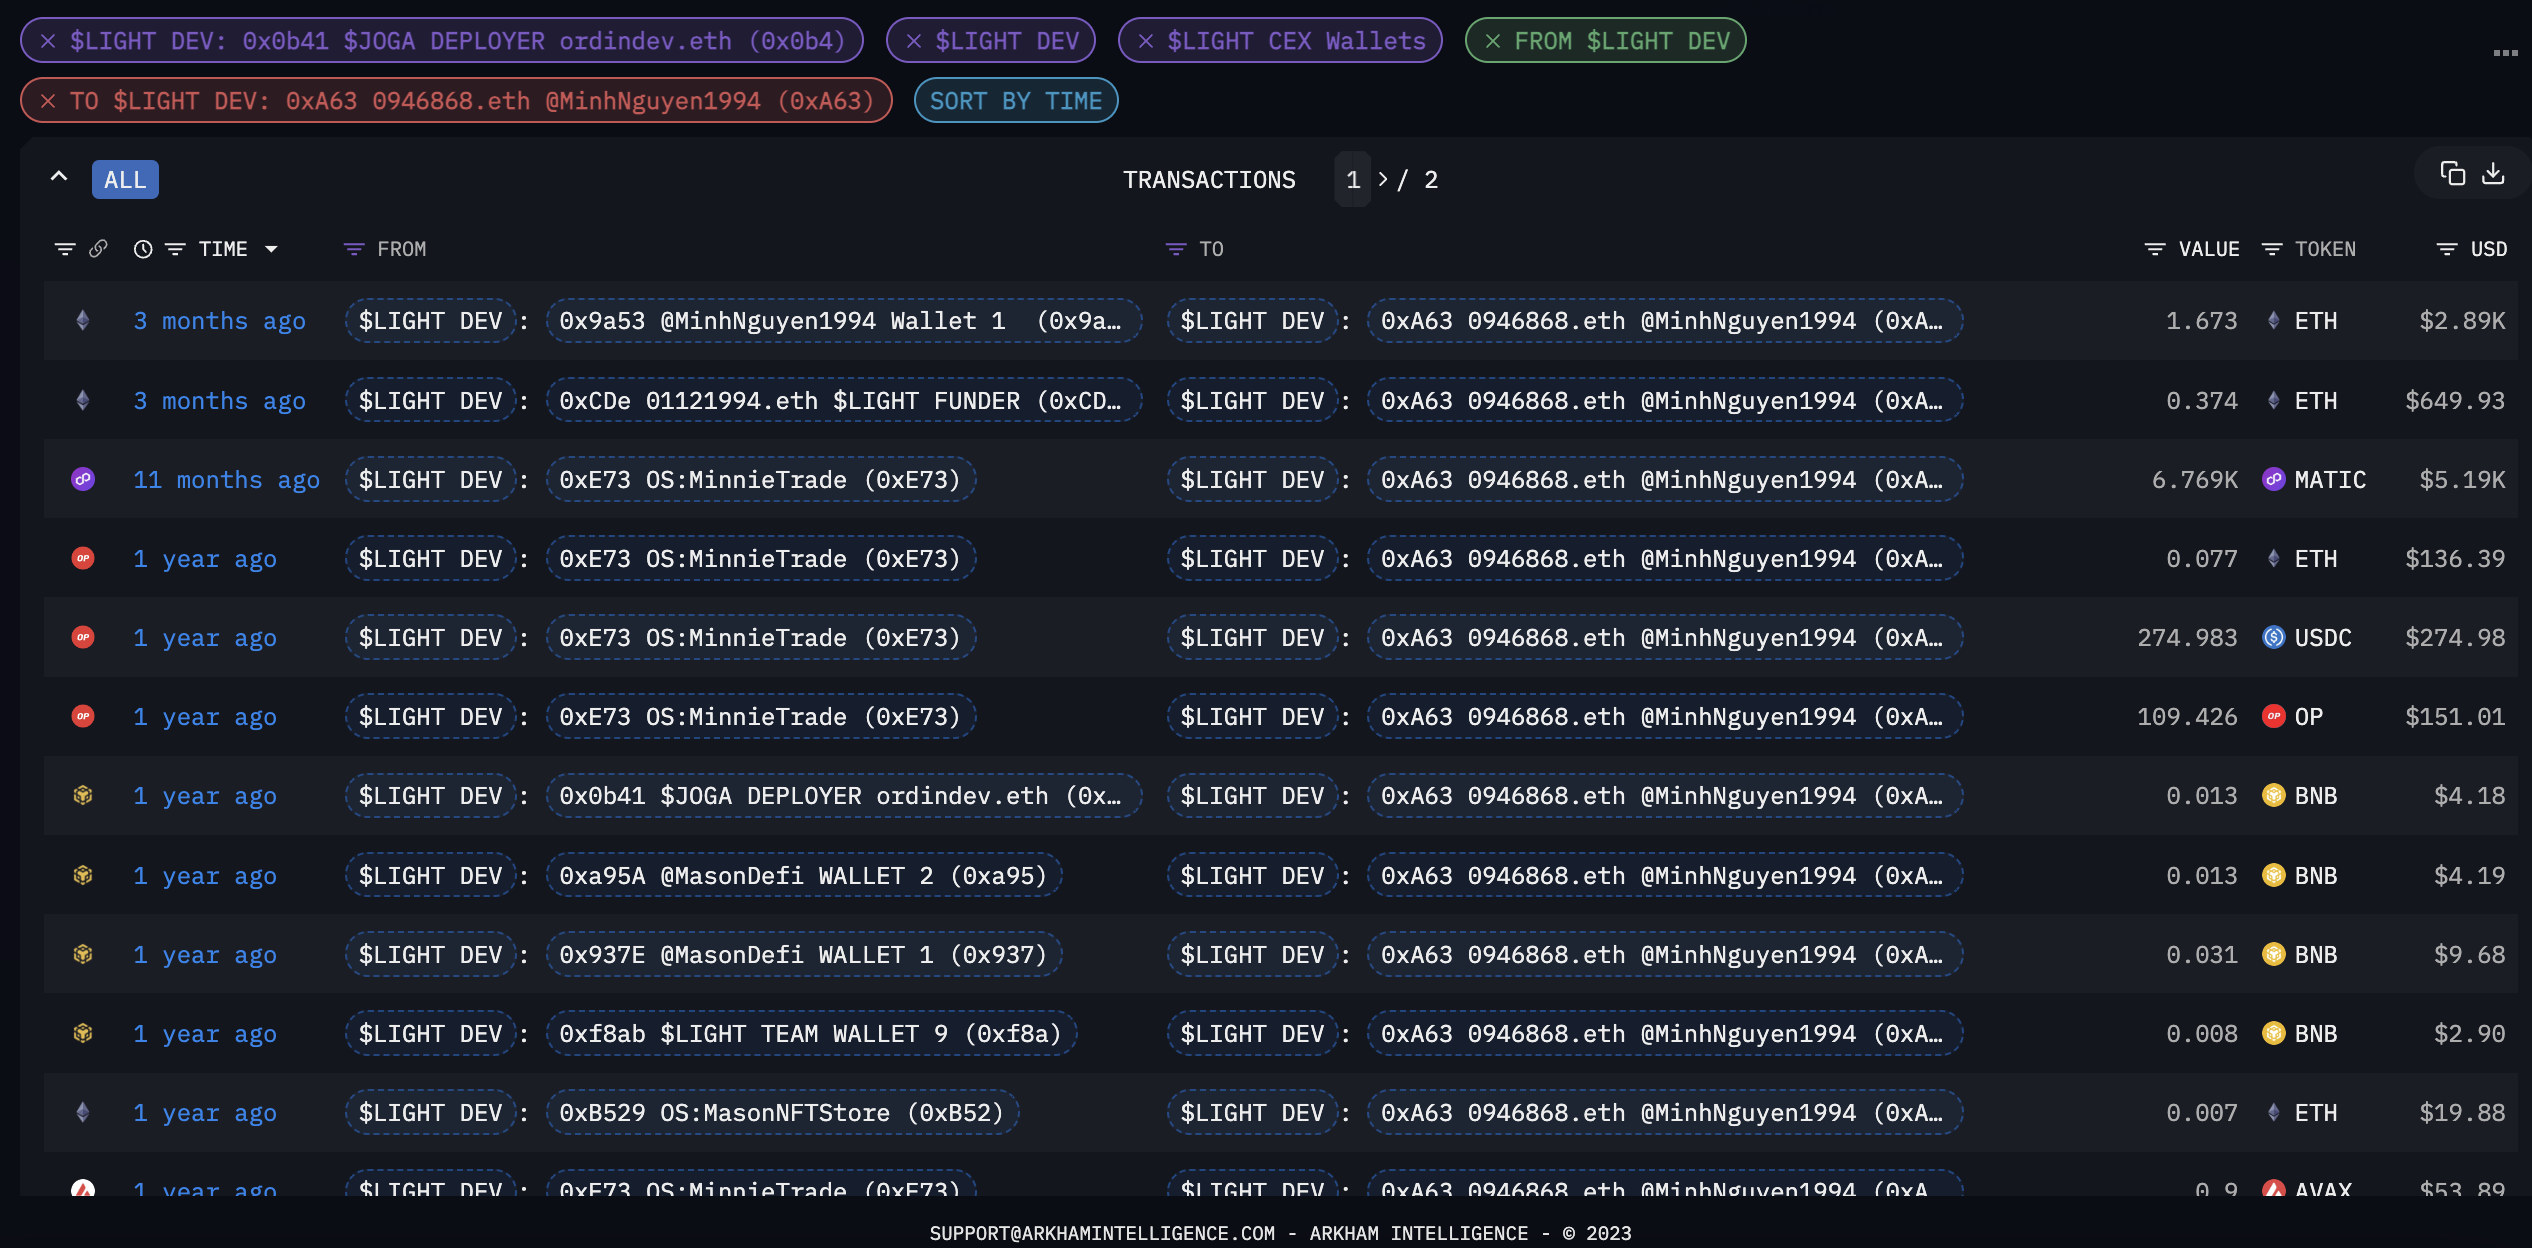Image resolution: width=2532 pixels, height=1248 pixels.
Task: Open 0x0b41 $JOGA DEPLOYER ordindev.eth sender
Action: [x=844, y=796]
